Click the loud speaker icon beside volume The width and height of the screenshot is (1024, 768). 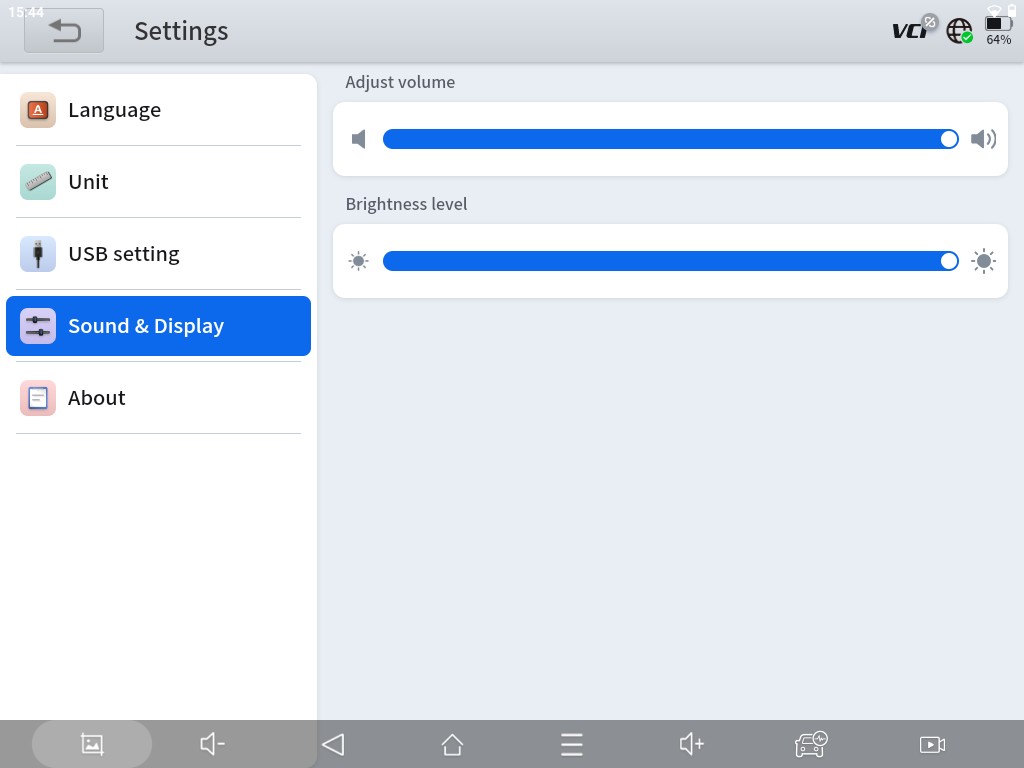pos(984,139)
